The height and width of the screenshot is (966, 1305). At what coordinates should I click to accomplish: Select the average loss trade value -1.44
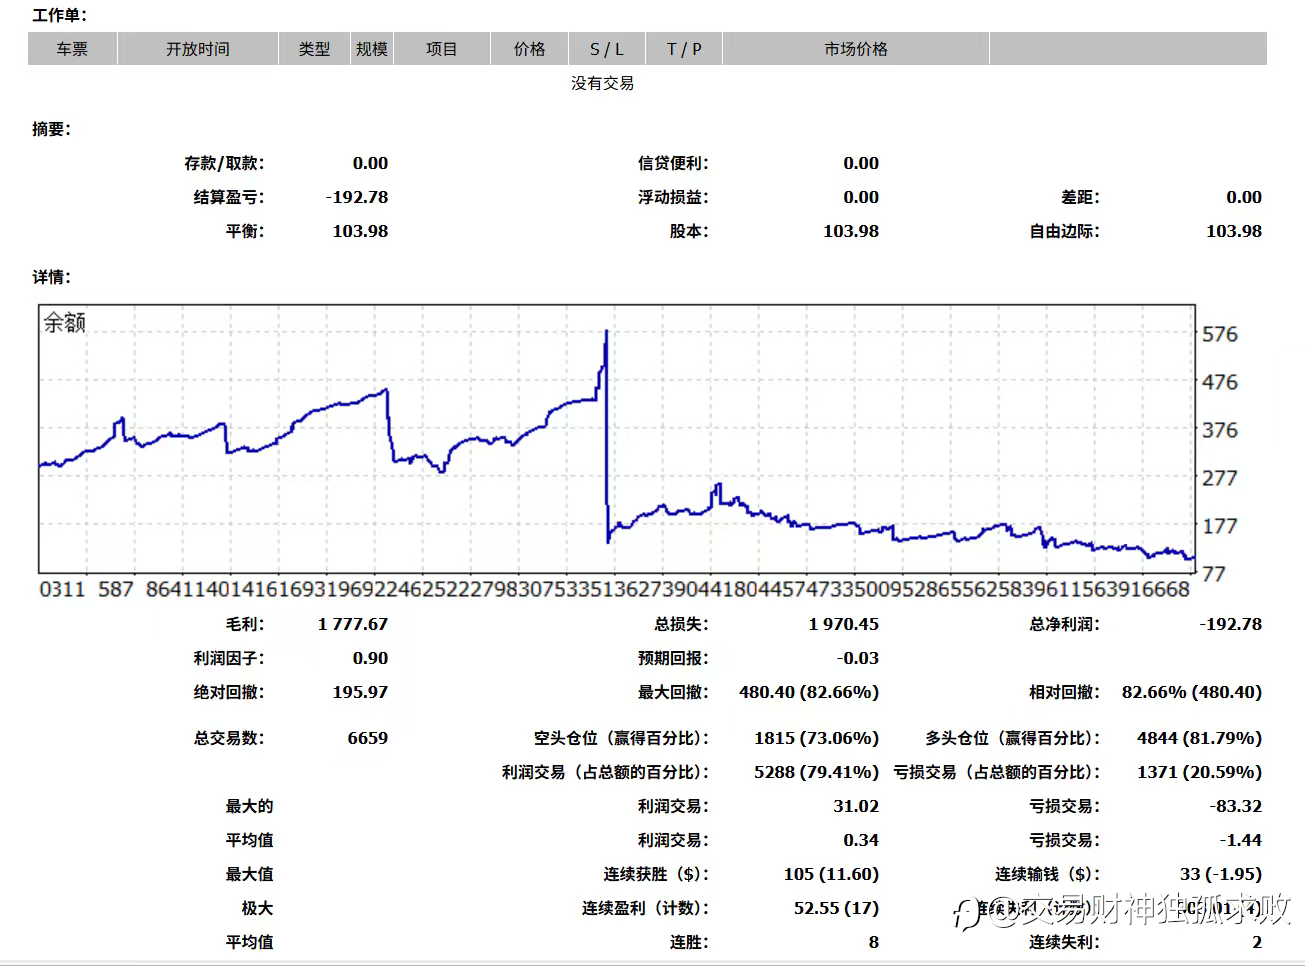click(x=1240, y=840)
